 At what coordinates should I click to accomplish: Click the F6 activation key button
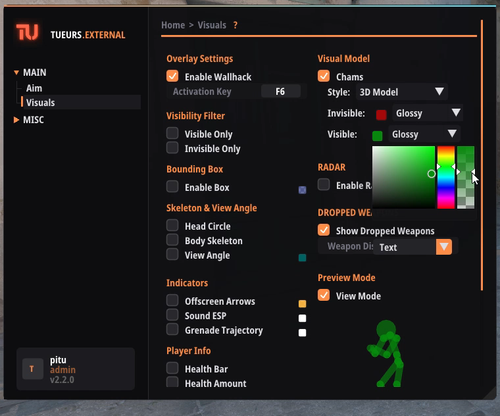tap(281, 91)
